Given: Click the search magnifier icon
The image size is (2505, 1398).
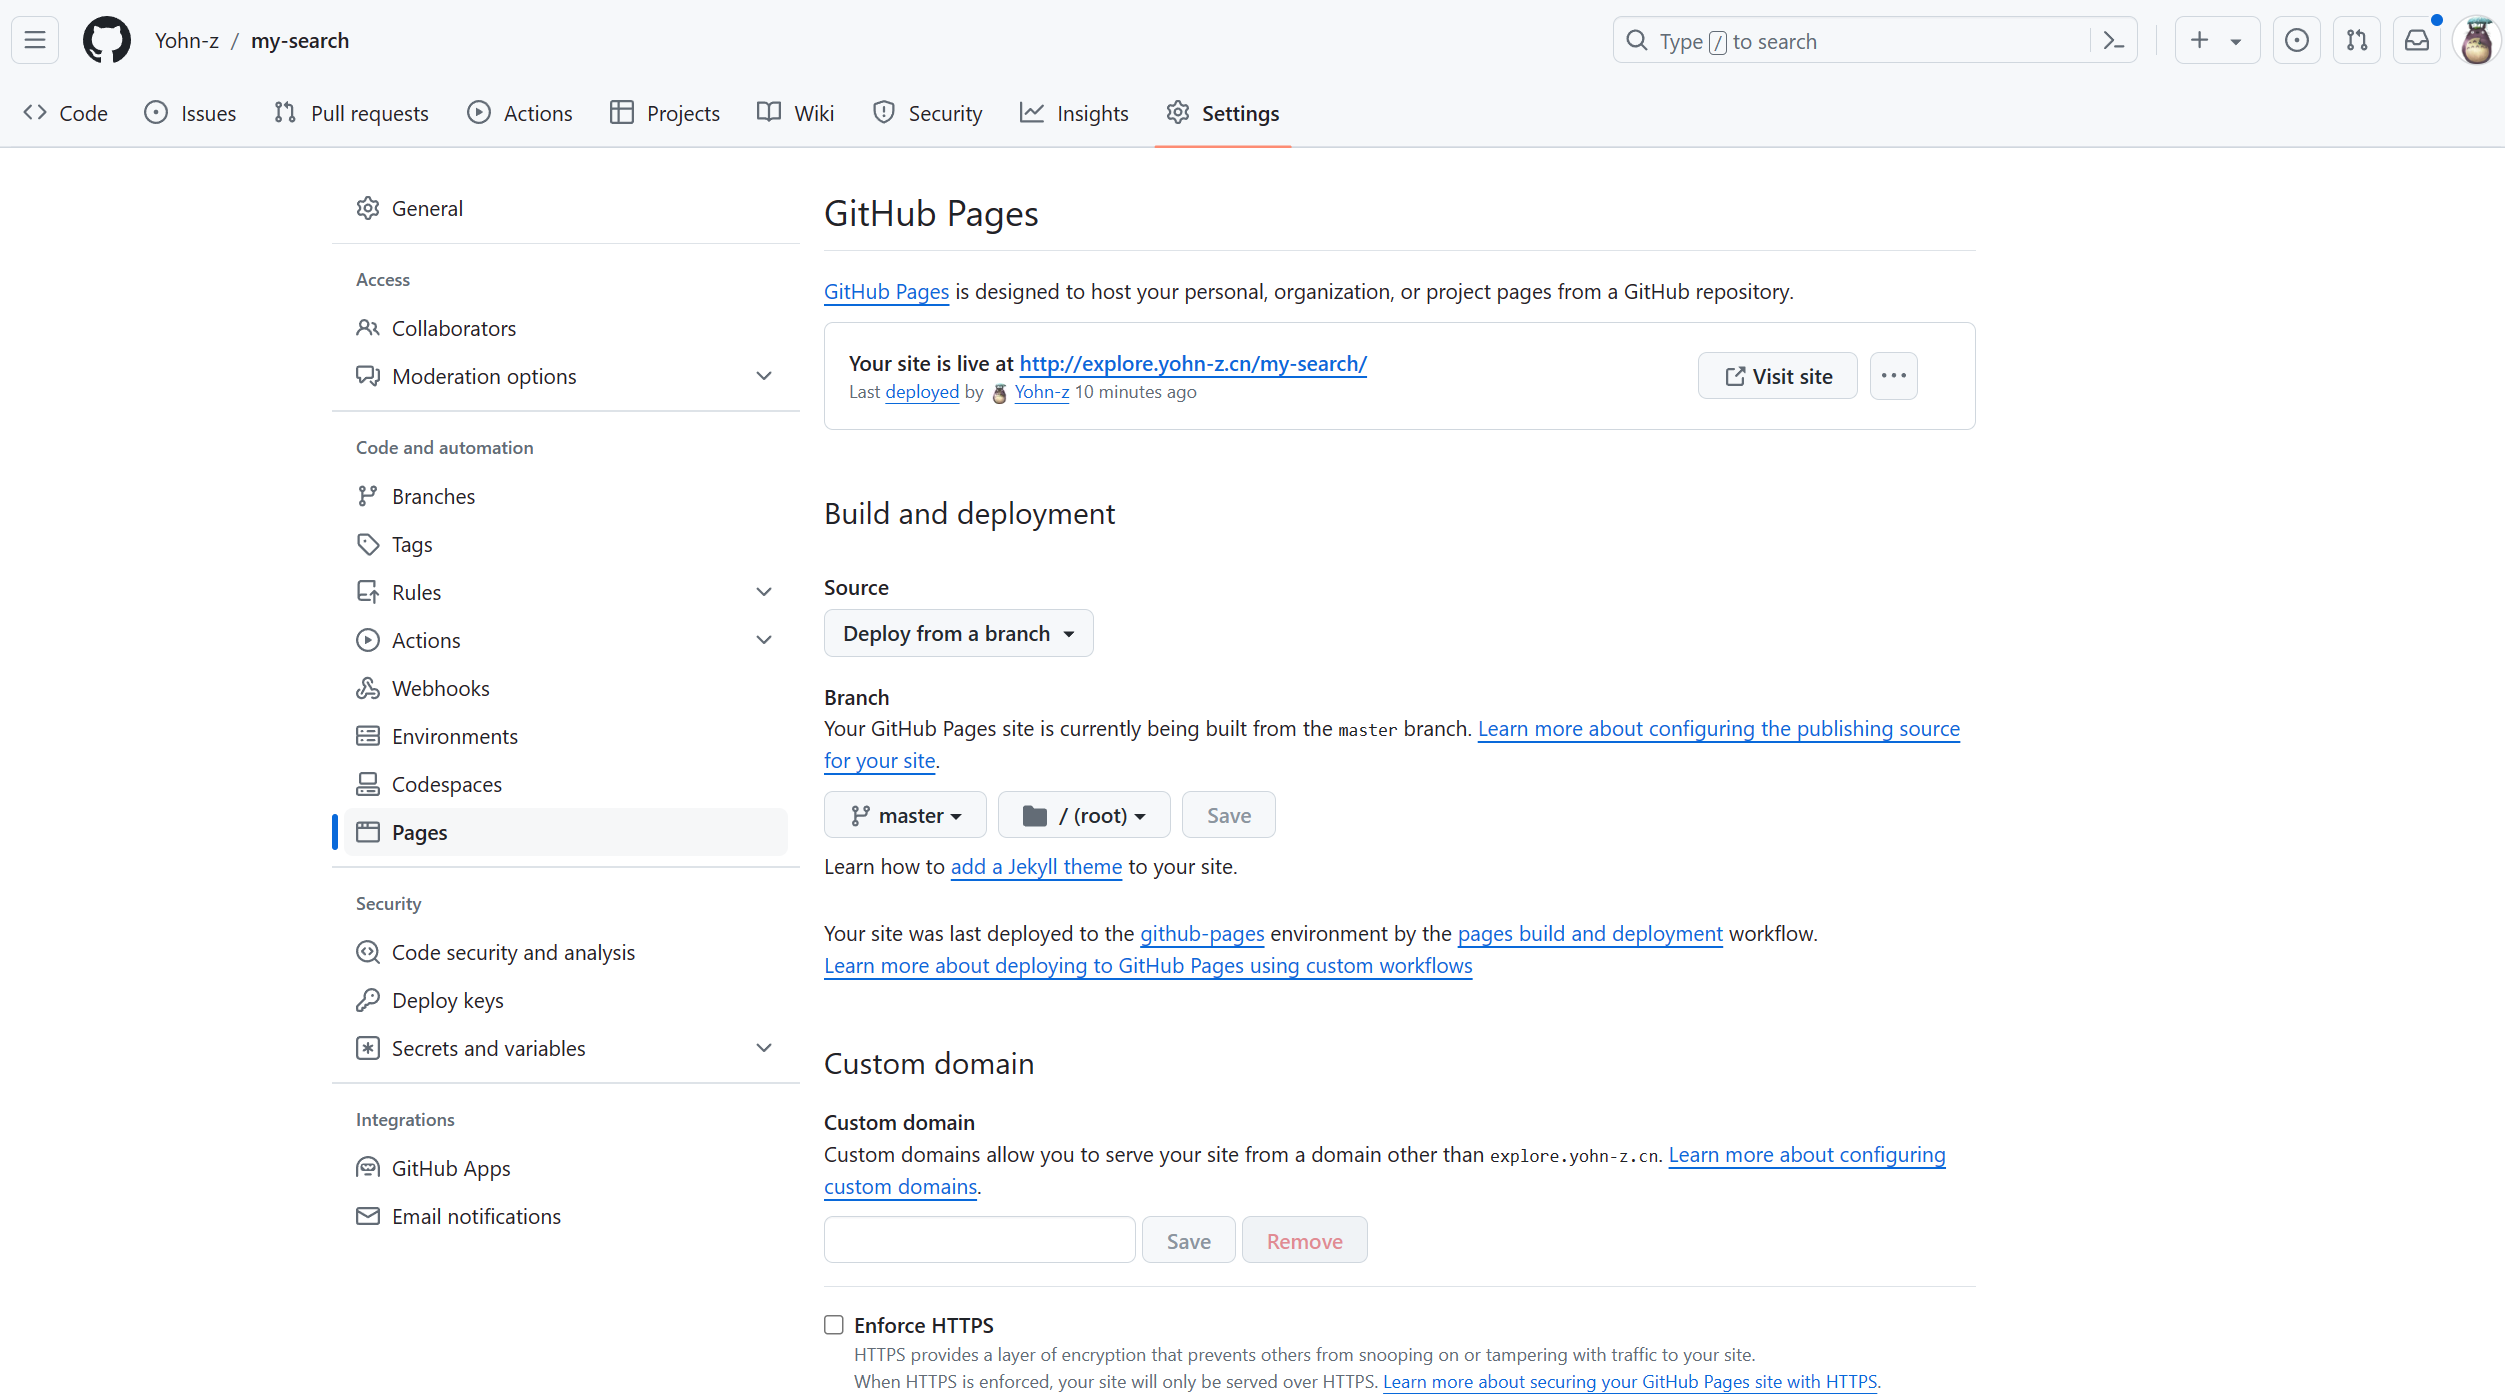Looking at the screenshot, I should [x=1637, y=40].
